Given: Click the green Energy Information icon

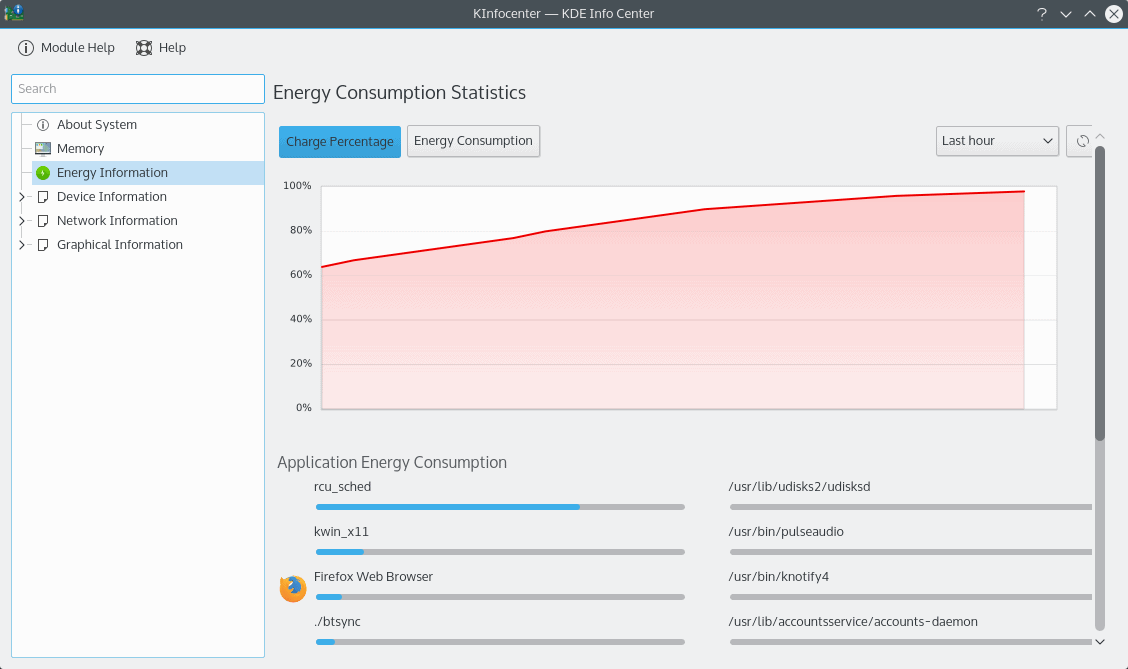Looking at the screenshot, I should [x=43, y=173].
